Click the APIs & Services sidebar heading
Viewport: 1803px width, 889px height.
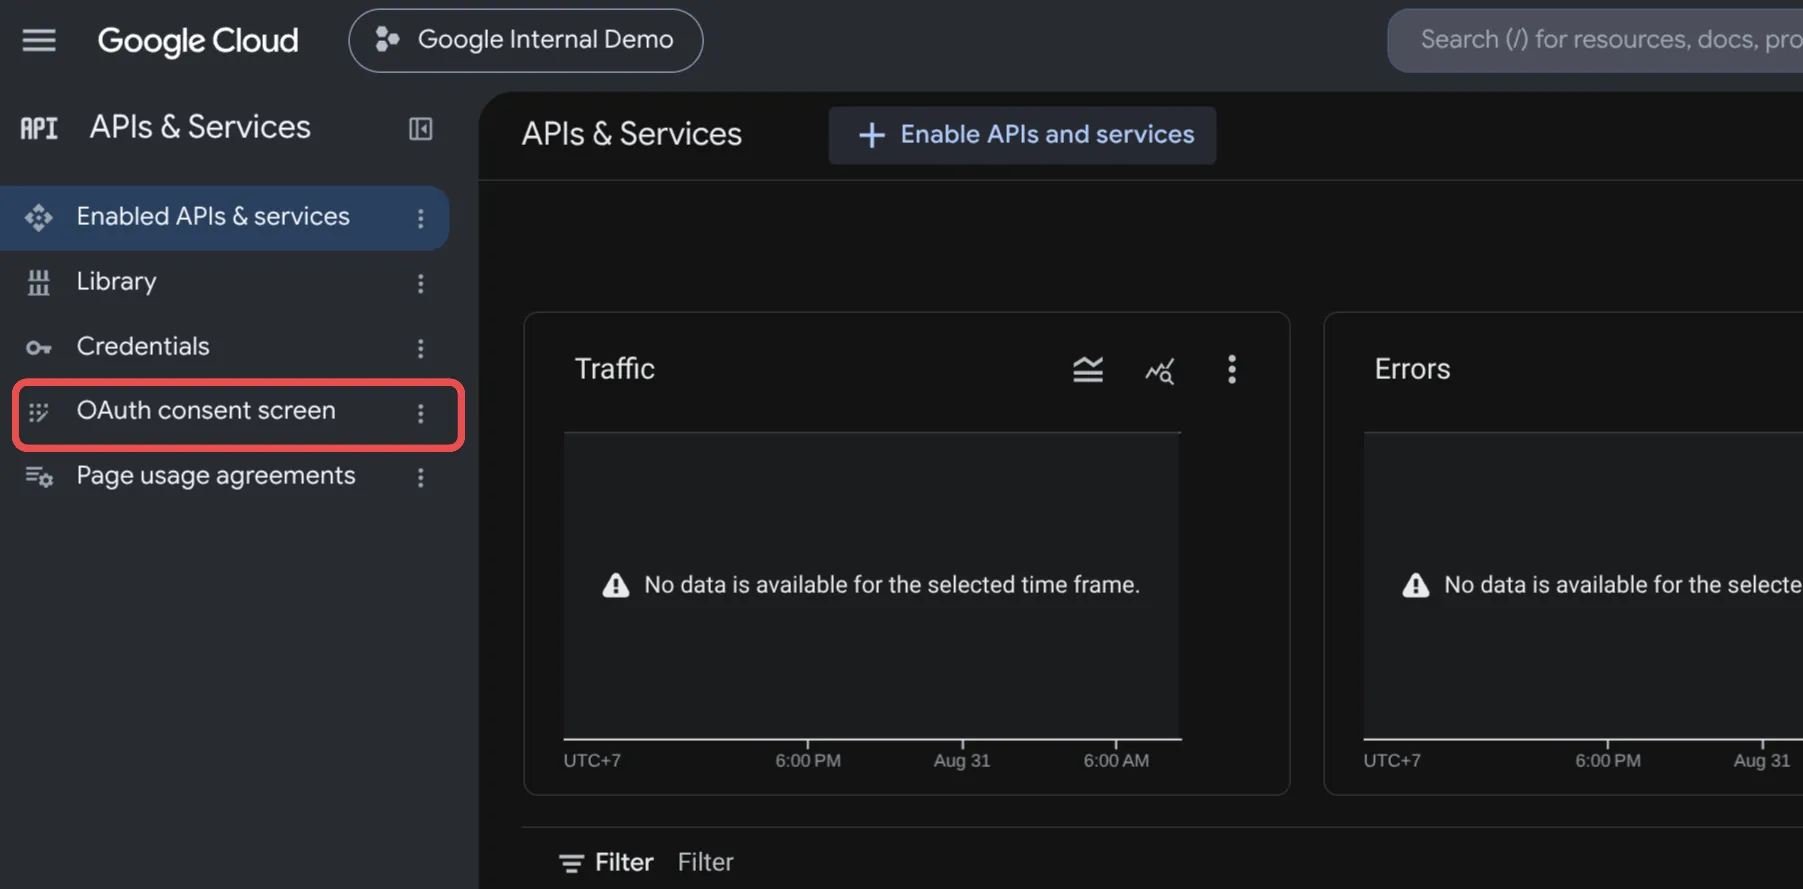(x=200, y=127)
